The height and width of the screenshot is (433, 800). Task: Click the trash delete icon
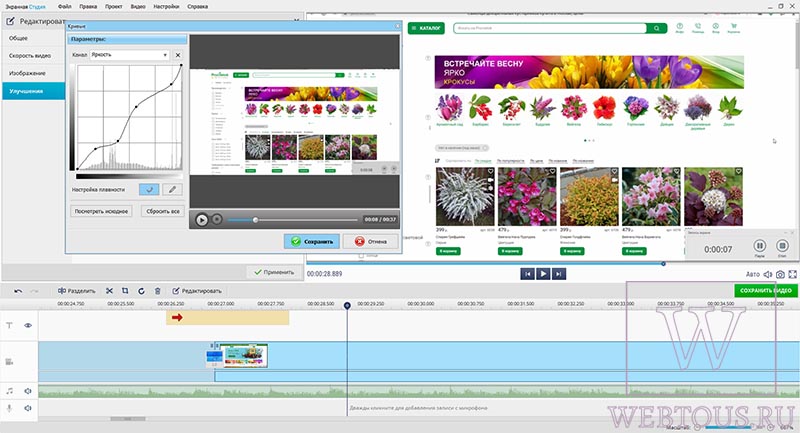tap(158, 291)
